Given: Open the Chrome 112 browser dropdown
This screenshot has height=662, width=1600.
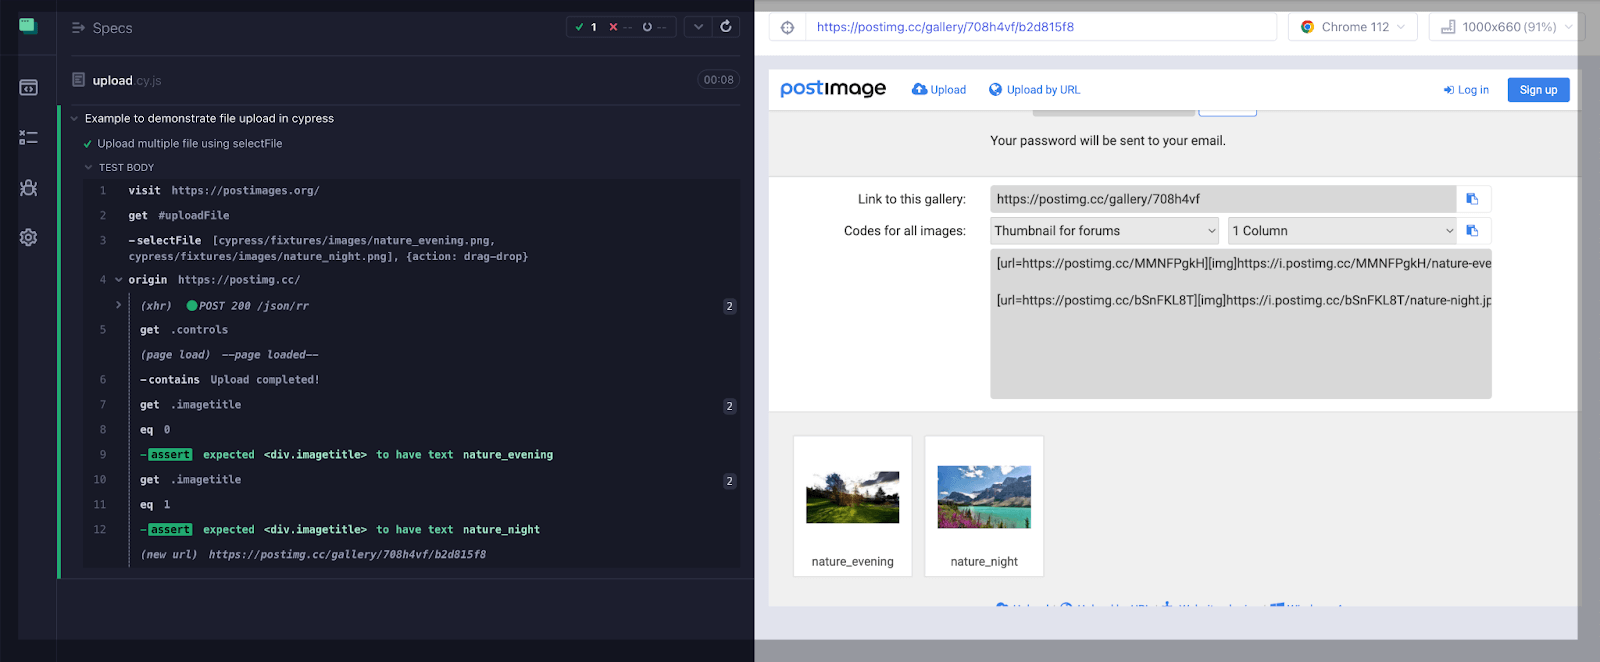Looking at the screenshot, I should coord(1354,27).
